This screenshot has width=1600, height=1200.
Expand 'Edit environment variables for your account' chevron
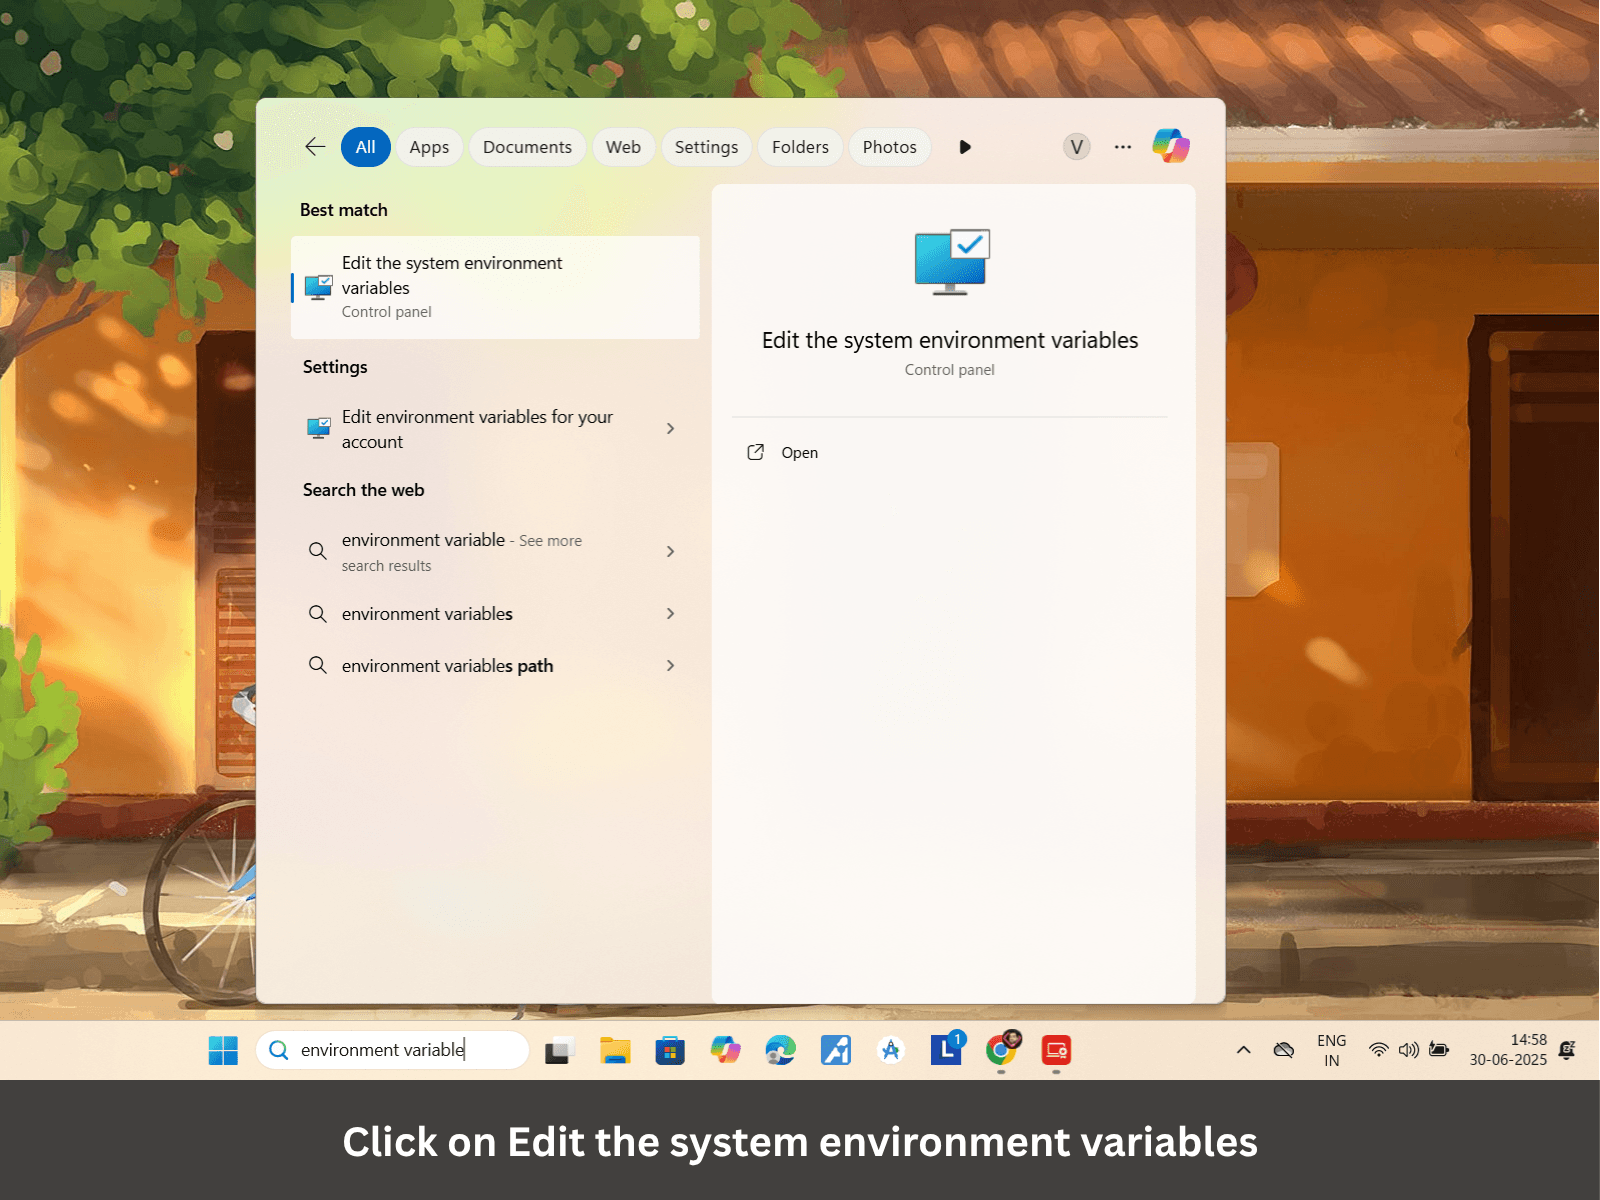click(670, 429)
